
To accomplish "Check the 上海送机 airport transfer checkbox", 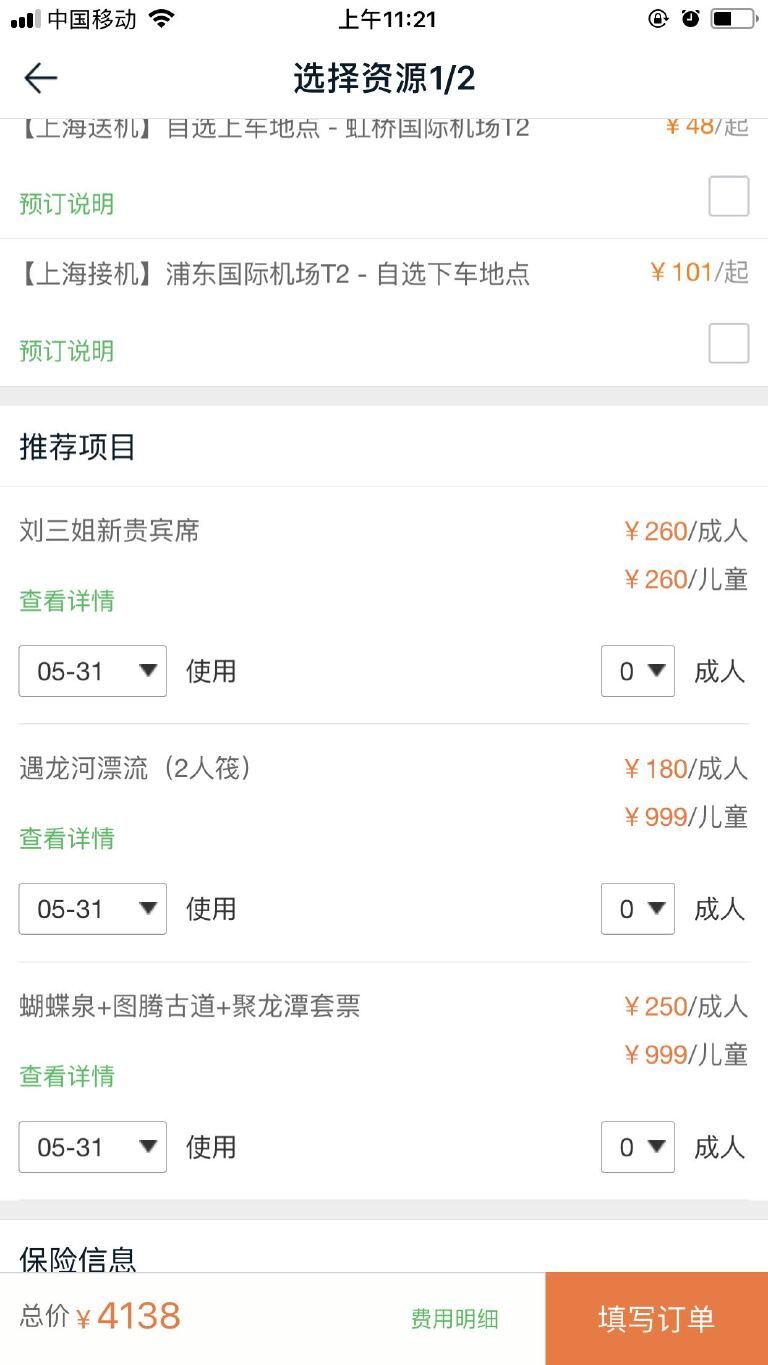I will pyautogui.click(x=728, y=196).
